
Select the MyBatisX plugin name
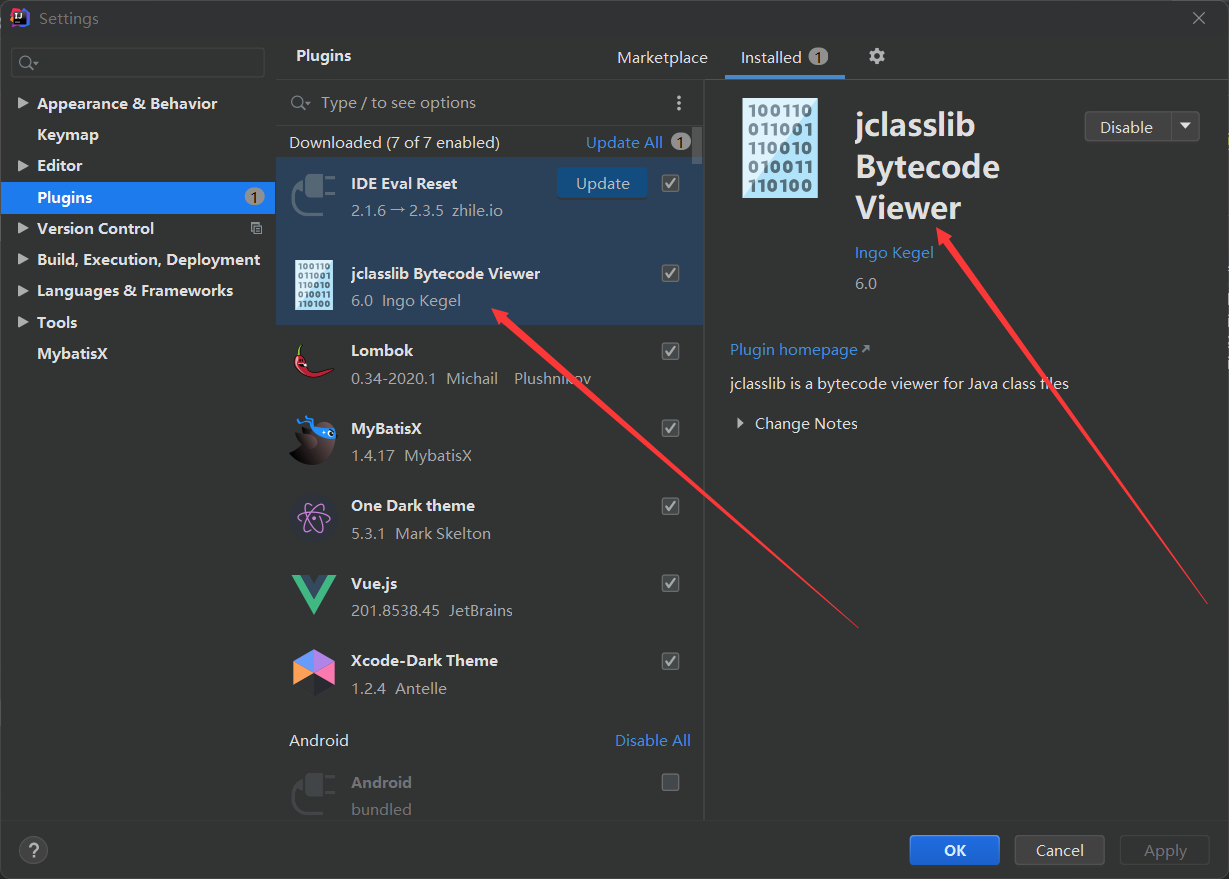point(386,428)
